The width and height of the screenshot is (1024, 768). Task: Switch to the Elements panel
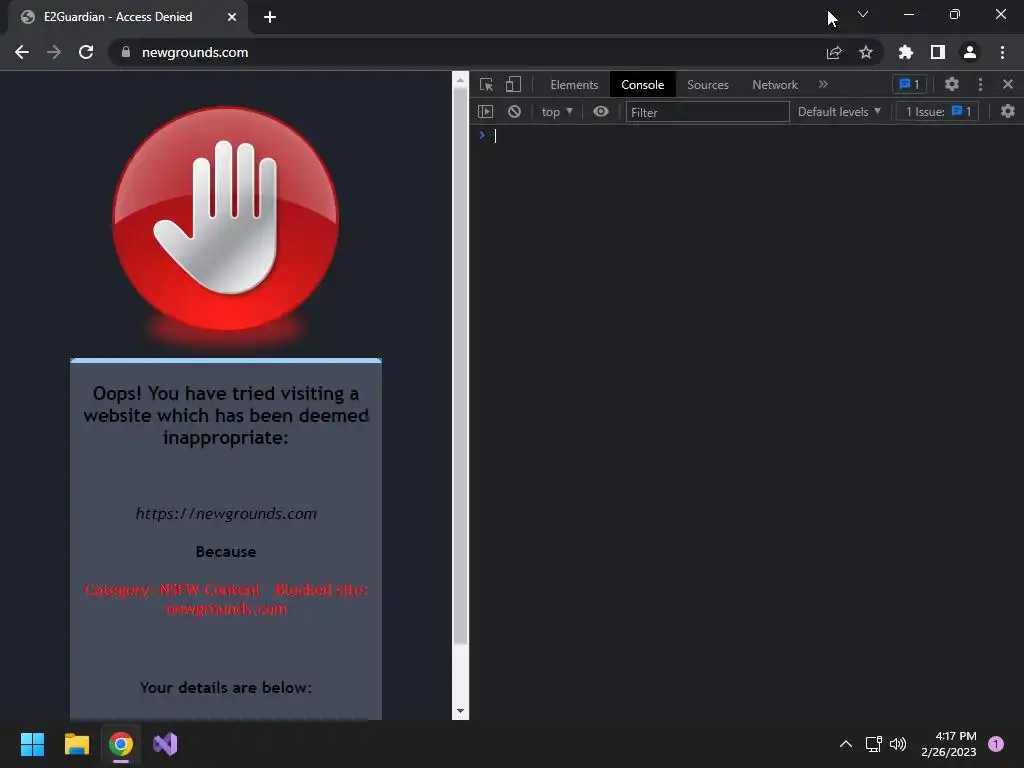click(574, 85)
